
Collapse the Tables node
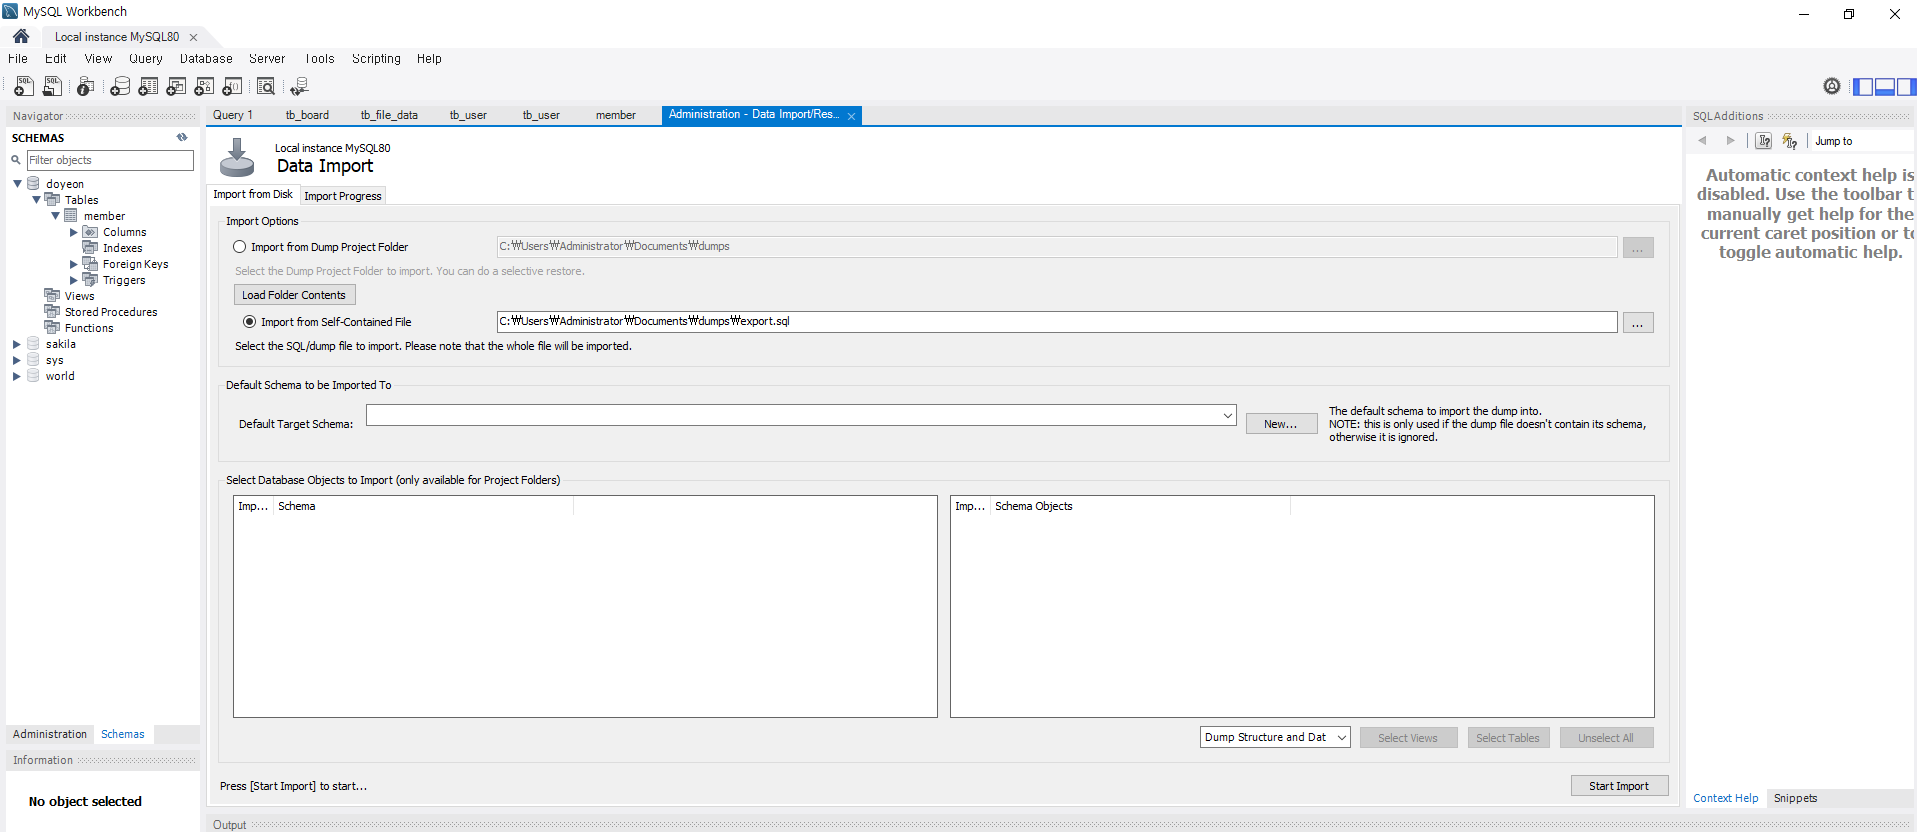pyautogui.click(x=36, y=200)
